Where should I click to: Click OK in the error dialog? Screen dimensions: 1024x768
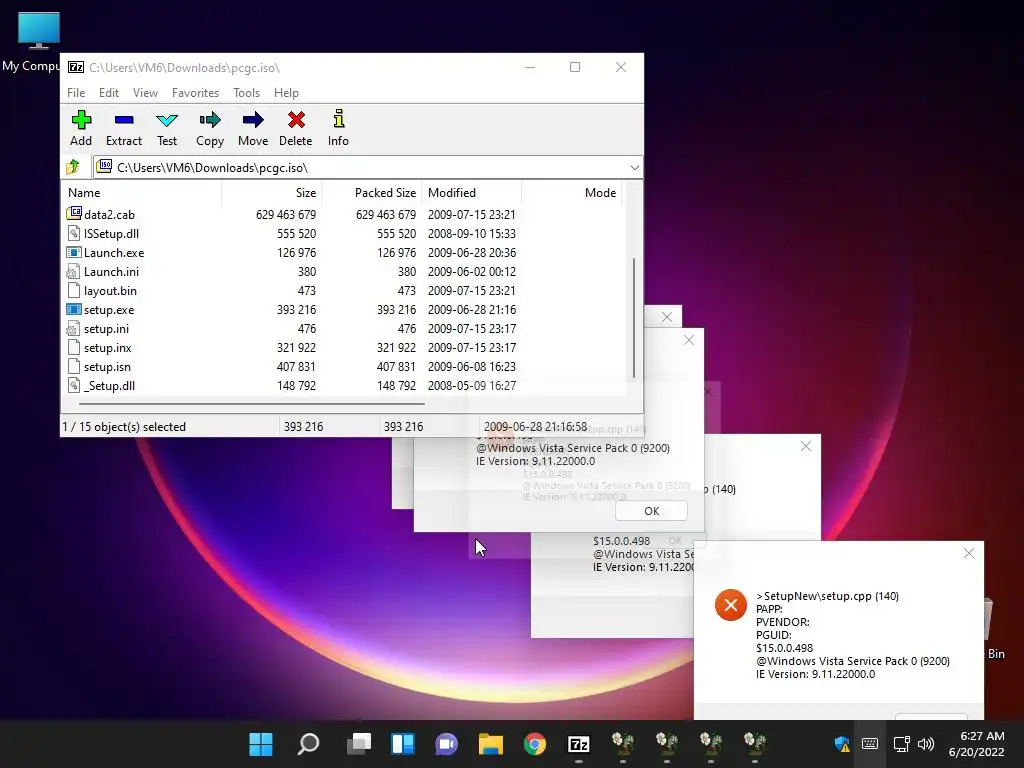tap(651, 511)
